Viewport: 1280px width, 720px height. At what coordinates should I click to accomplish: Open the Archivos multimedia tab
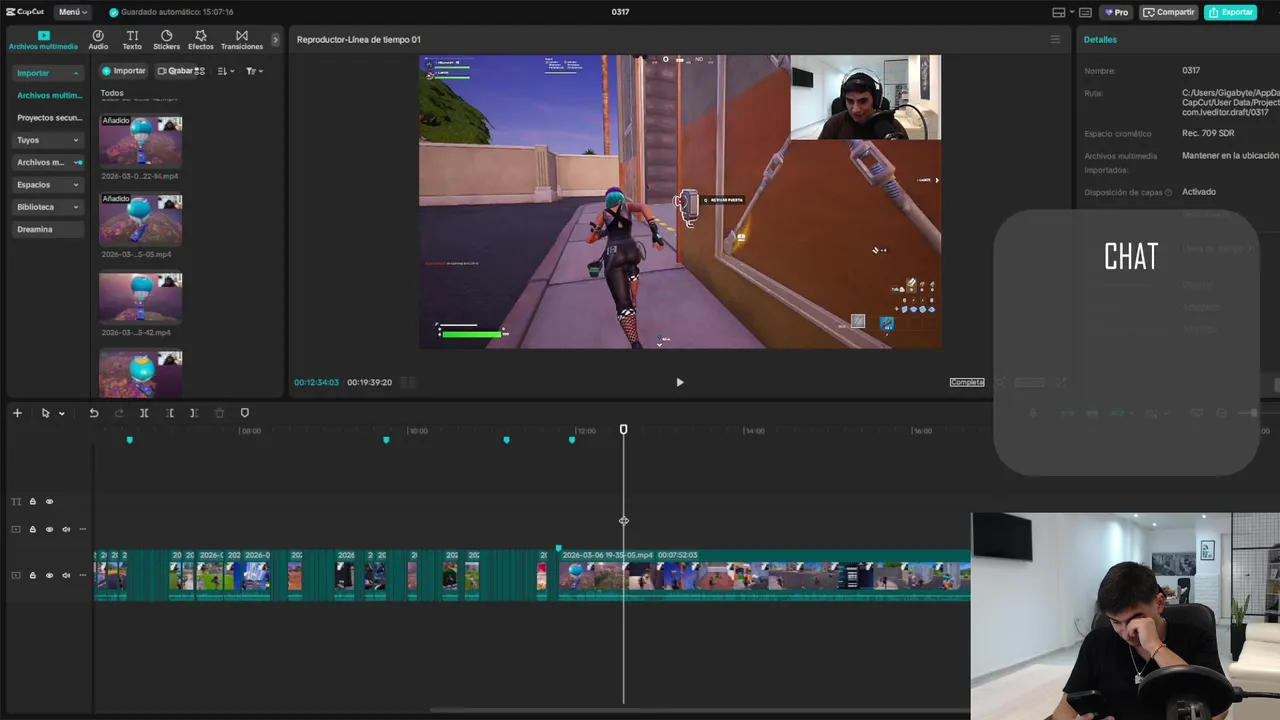click(43, 40)
